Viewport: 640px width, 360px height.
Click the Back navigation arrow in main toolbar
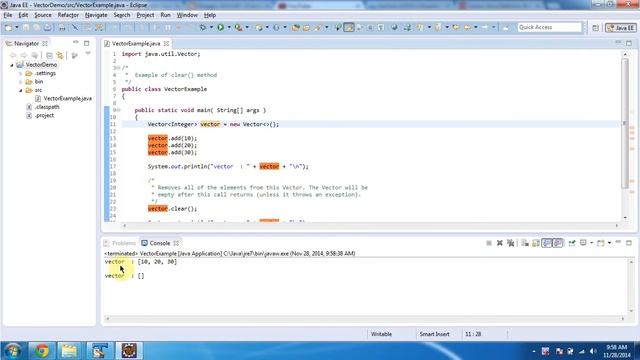tap(467, 27)
